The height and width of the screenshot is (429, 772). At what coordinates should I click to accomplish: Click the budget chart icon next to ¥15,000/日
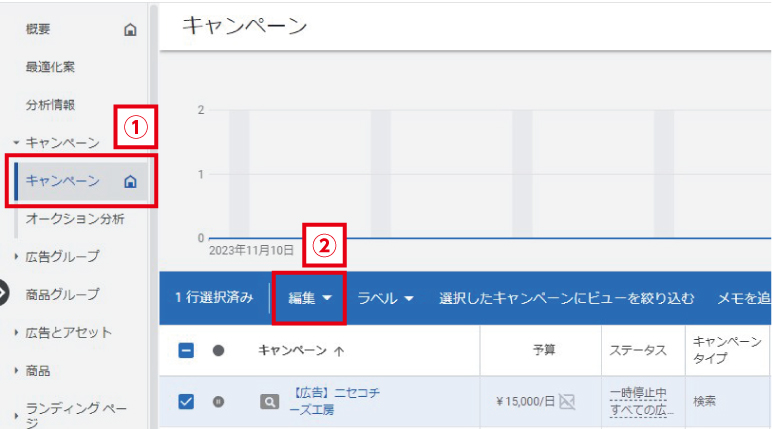coord(567,401)
